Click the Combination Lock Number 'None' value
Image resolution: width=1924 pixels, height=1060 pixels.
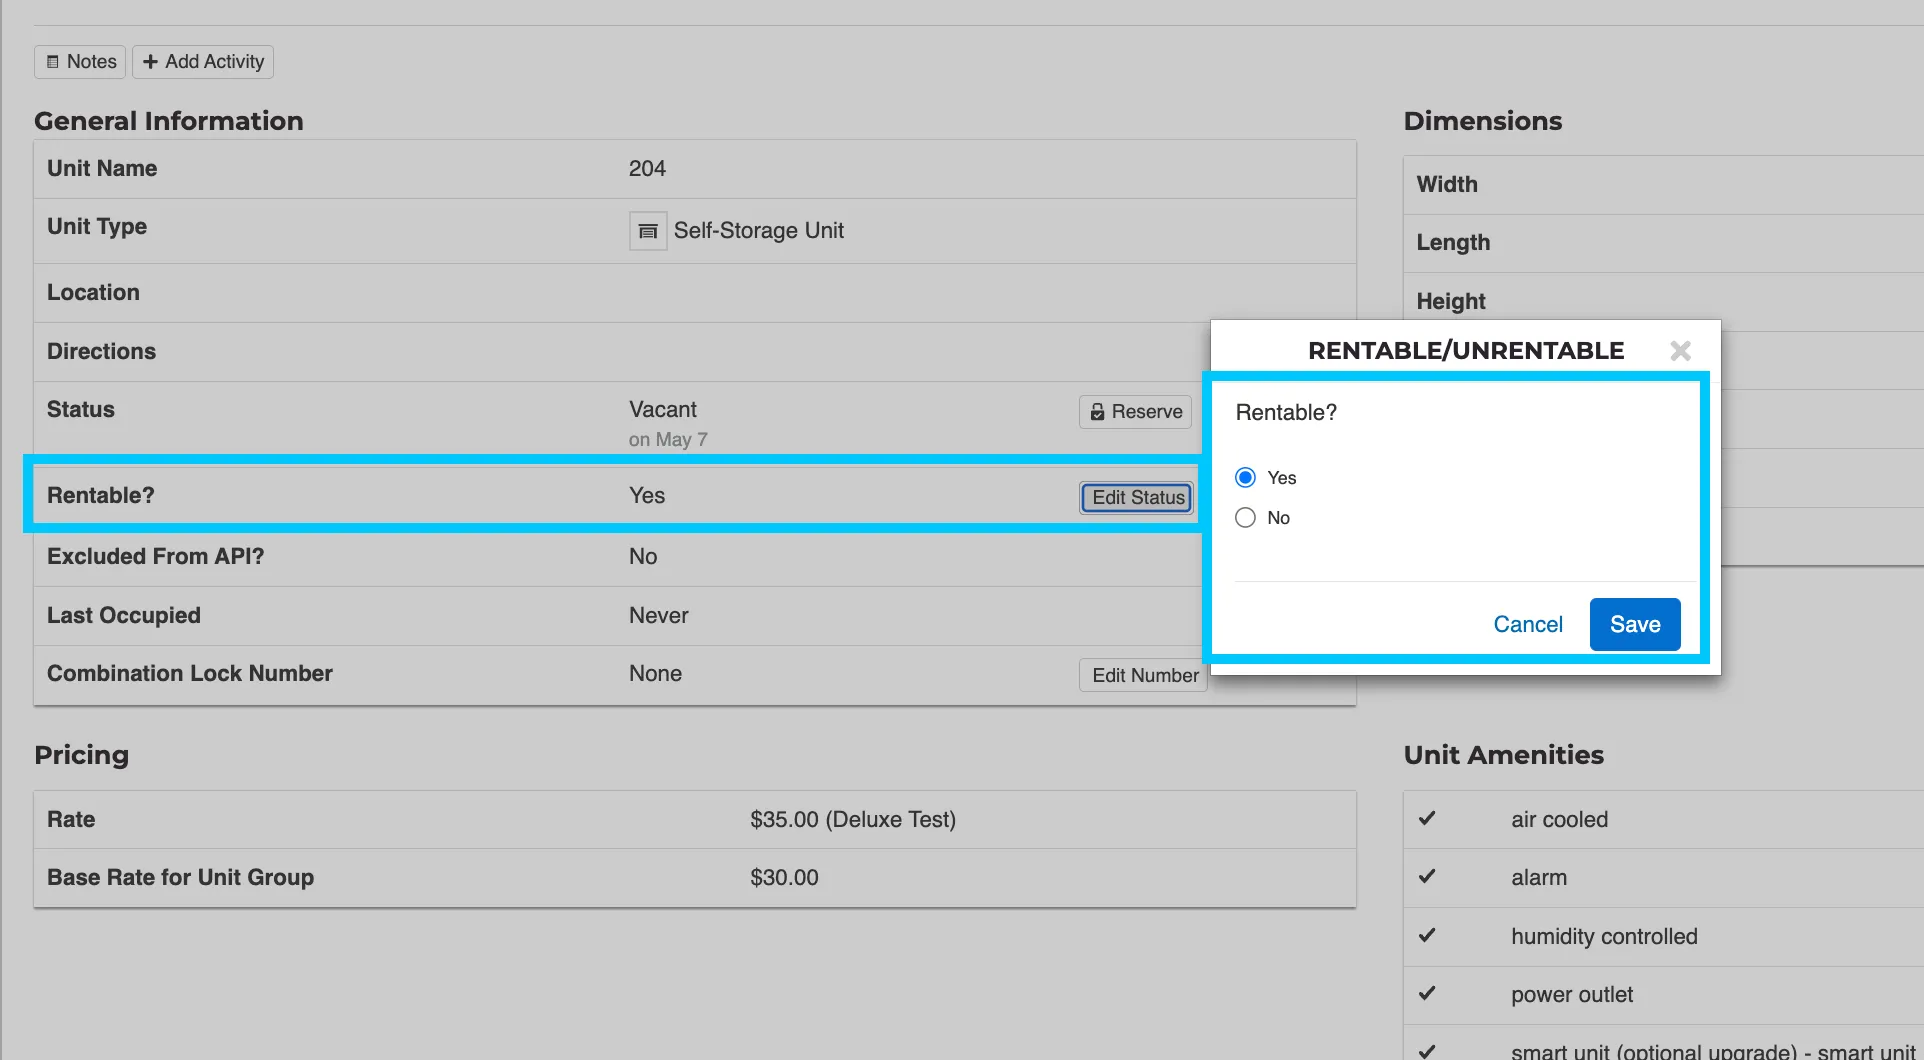click(x=655, y=674)
